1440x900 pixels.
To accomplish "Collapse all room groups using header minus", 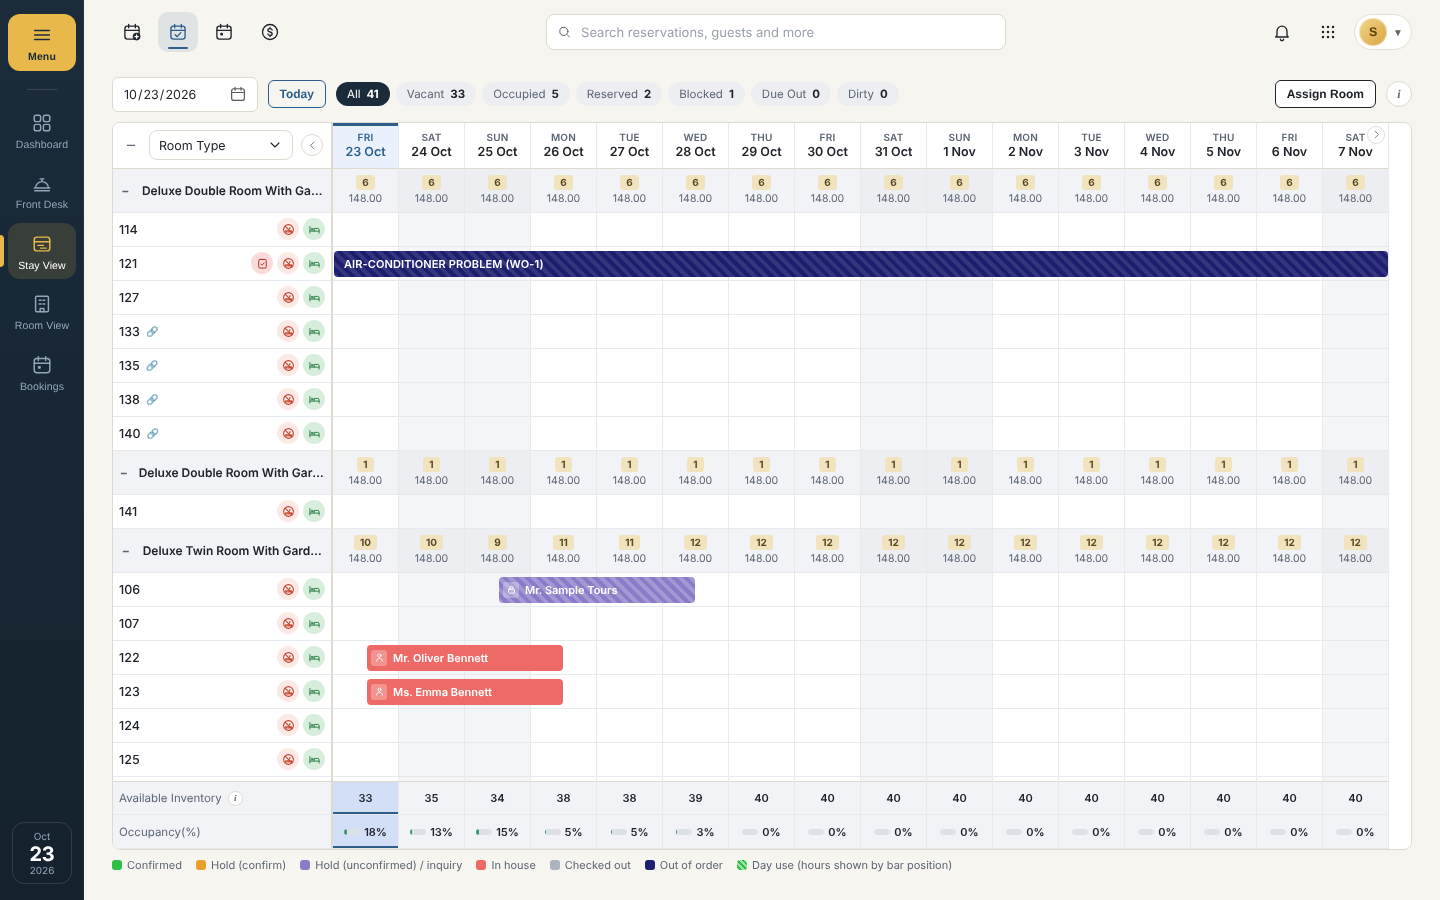I will pos(131,145).
